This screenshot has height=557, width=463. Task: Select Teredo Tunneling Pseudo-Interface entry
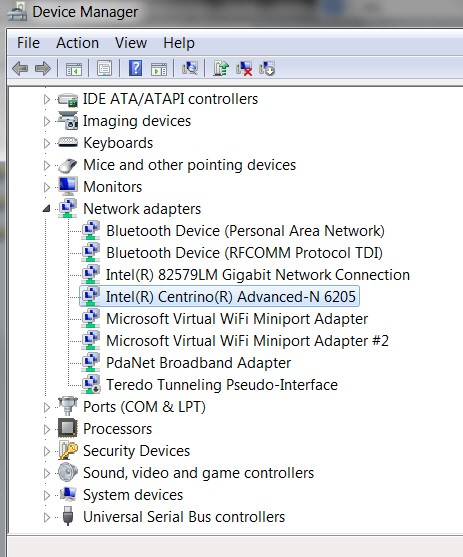tap(222, 385)
